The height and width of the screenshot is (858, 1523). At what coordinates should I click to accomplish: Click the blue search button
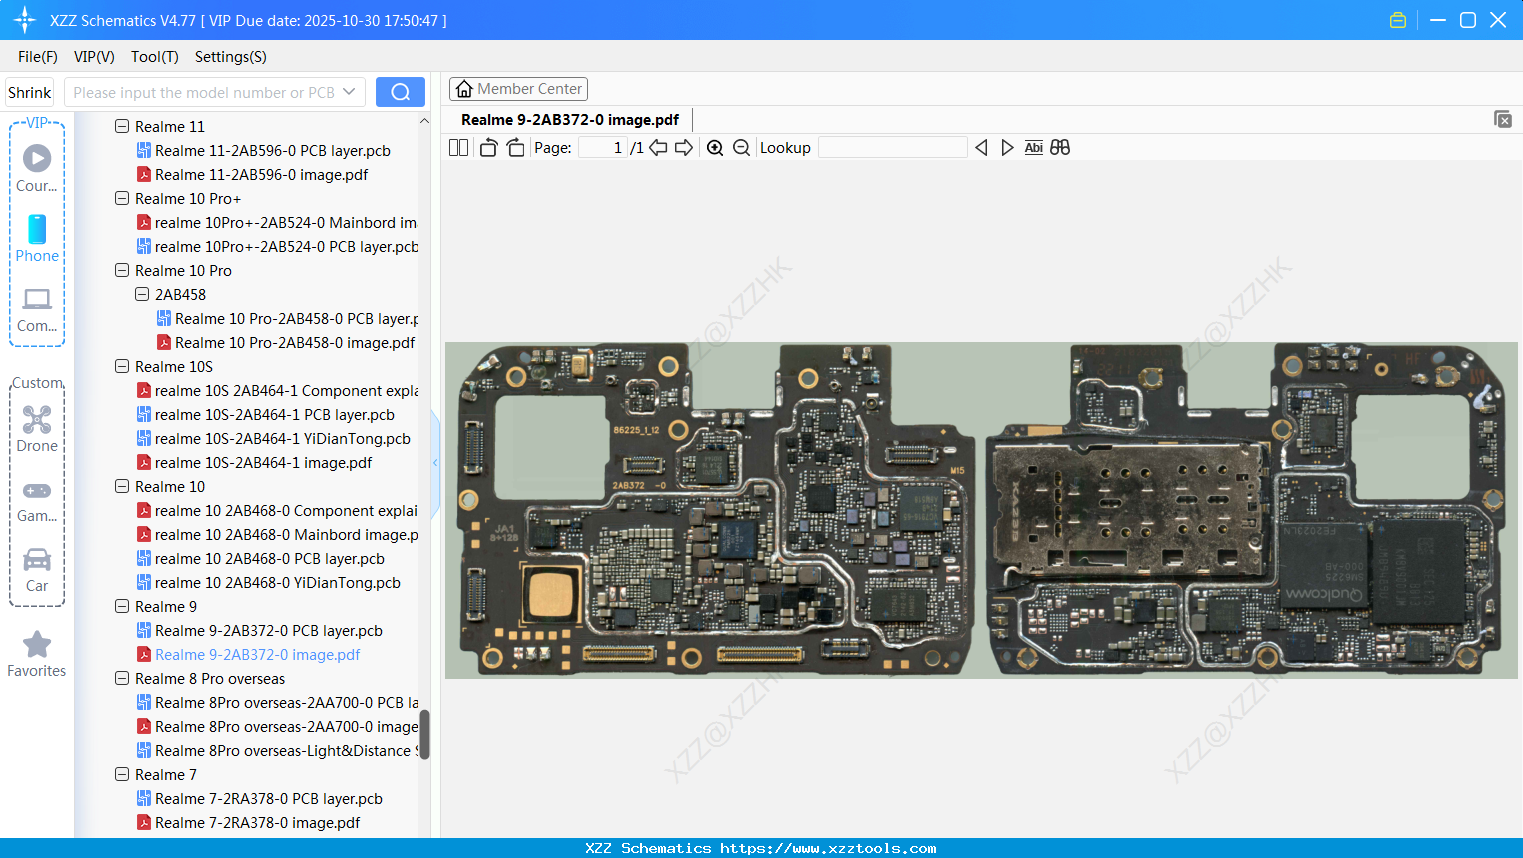click(400, 92)
